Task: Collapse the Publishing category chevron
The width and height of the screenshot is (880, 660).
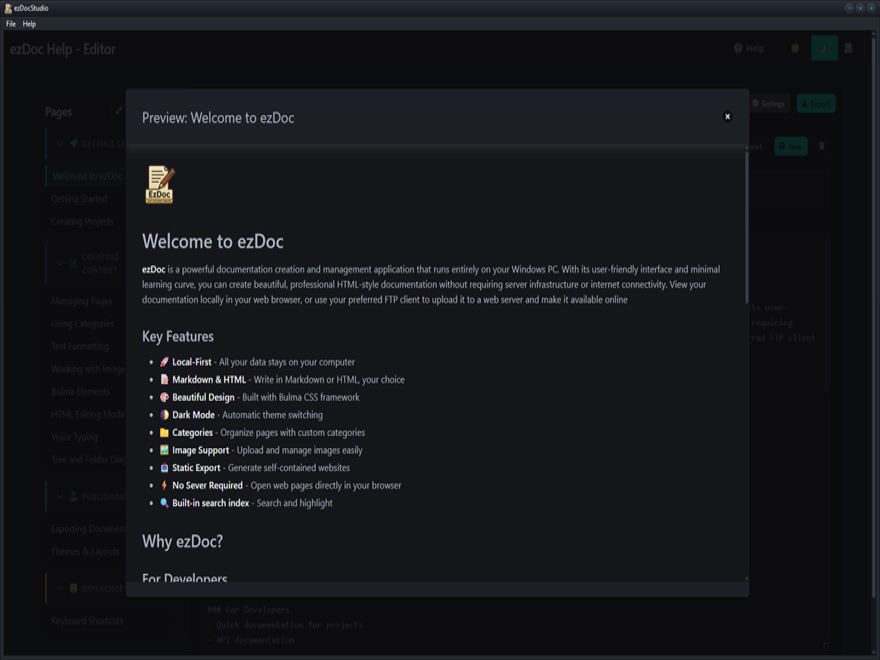Action: 60,496
